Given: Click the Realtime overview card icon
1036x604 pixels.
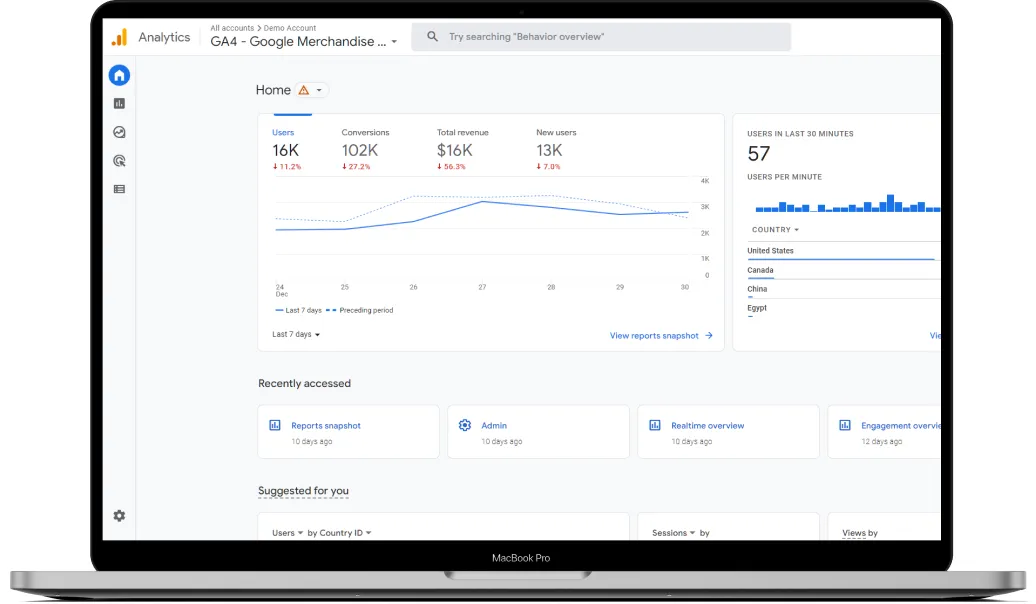Looking at the screenshot, I should coord(655,425).
